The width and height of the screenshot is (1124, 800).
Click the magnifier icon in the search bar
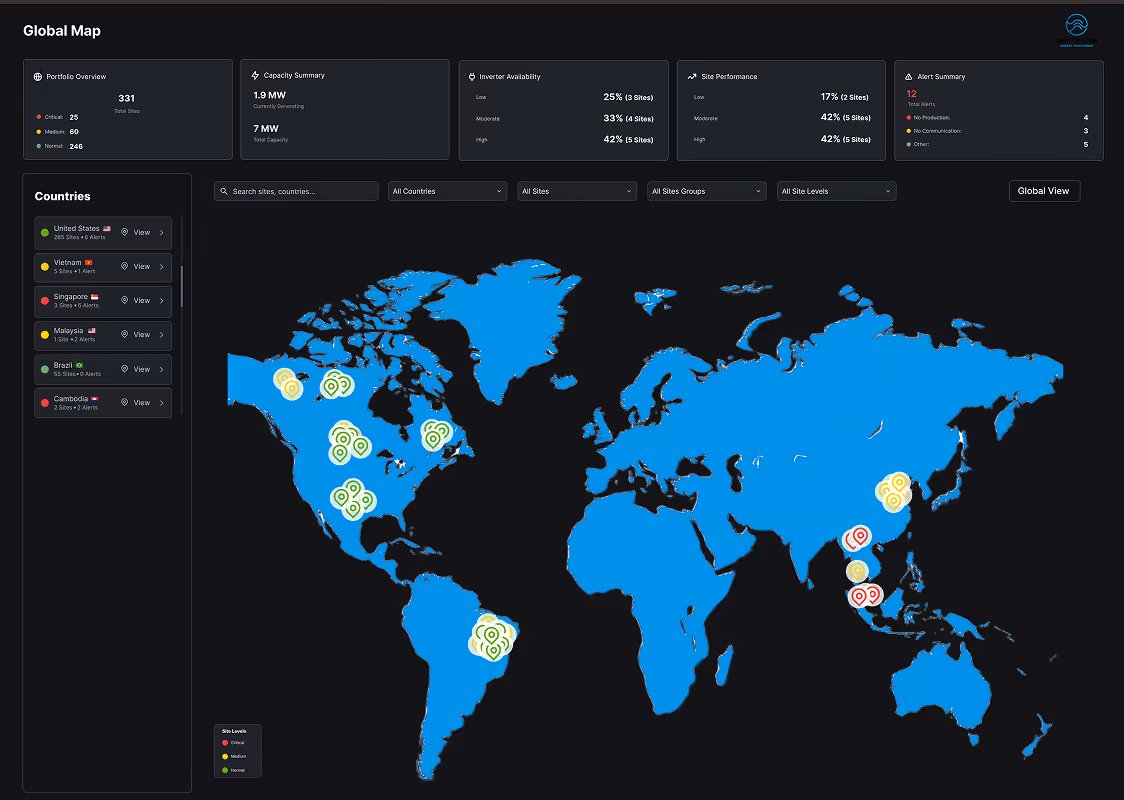coord(222,190)
